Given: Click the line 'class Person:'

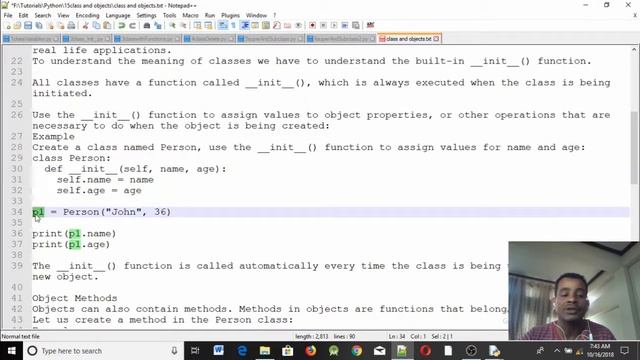Looking at the screenshot, I should pos(71,158).
